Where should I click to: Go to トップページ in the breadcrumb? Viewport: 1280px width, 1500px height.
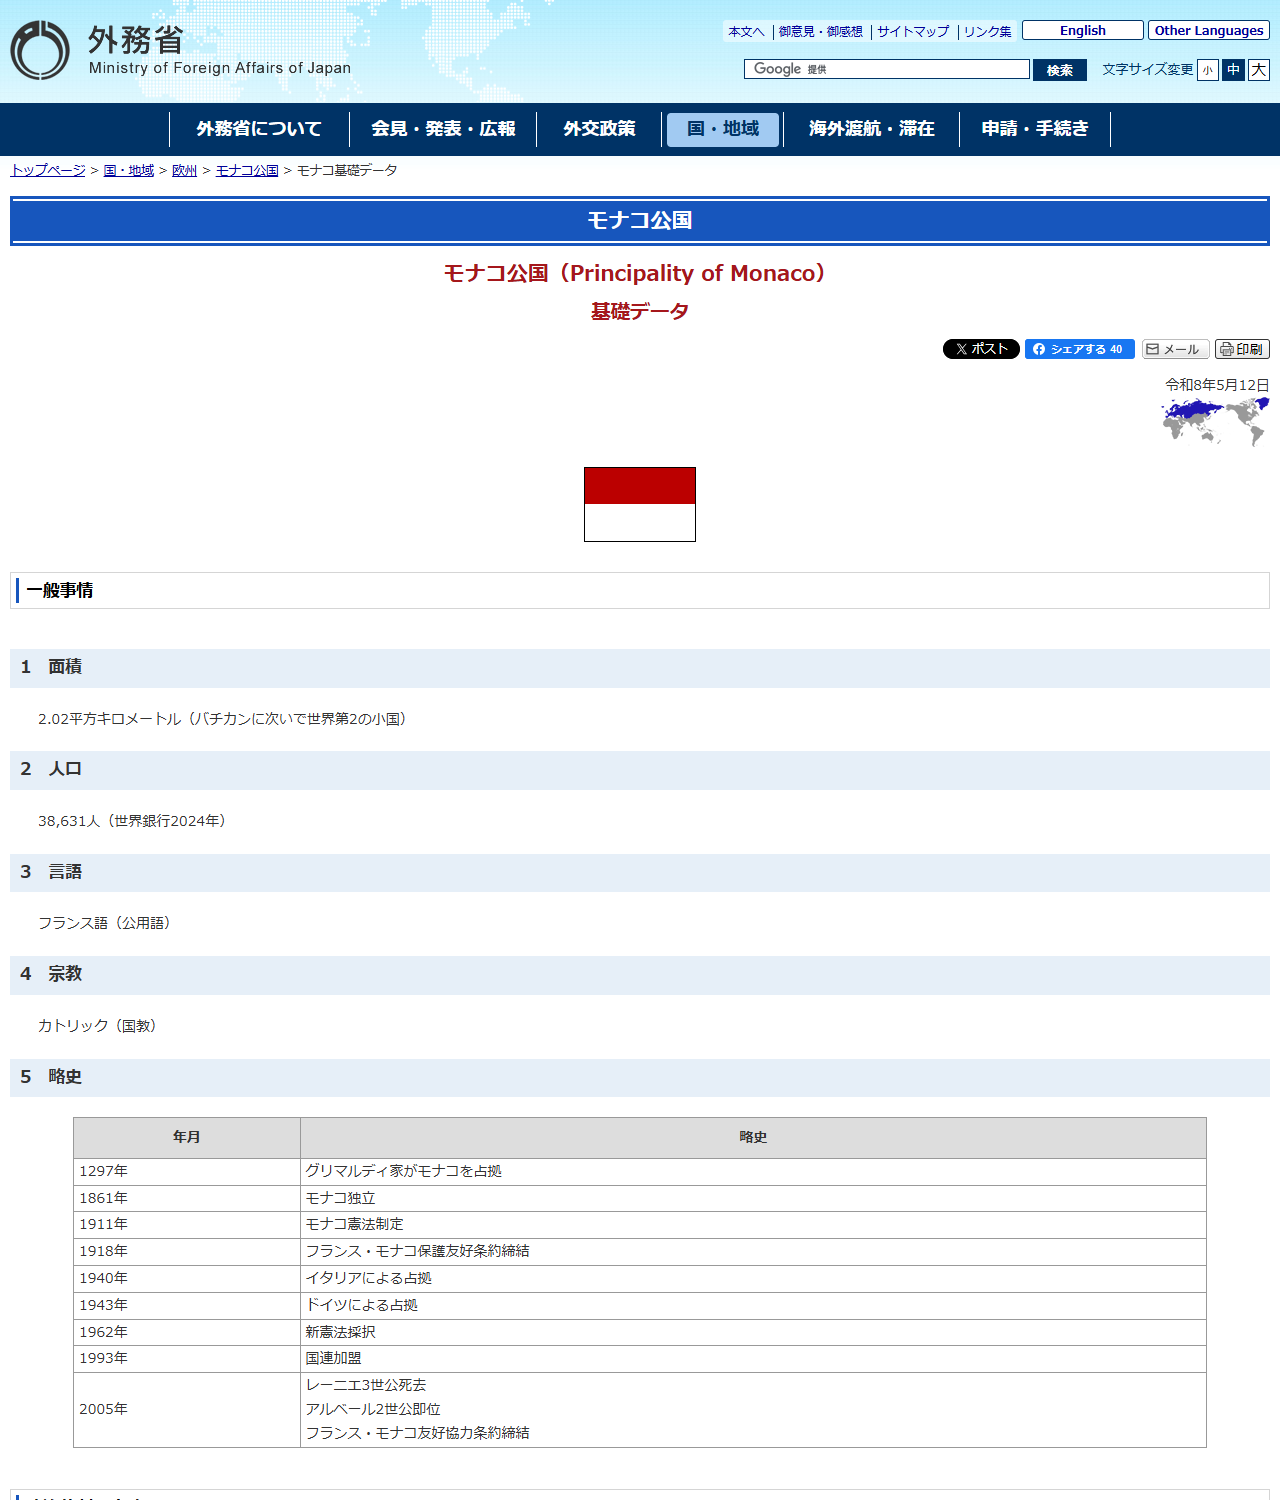coord(48,171)
